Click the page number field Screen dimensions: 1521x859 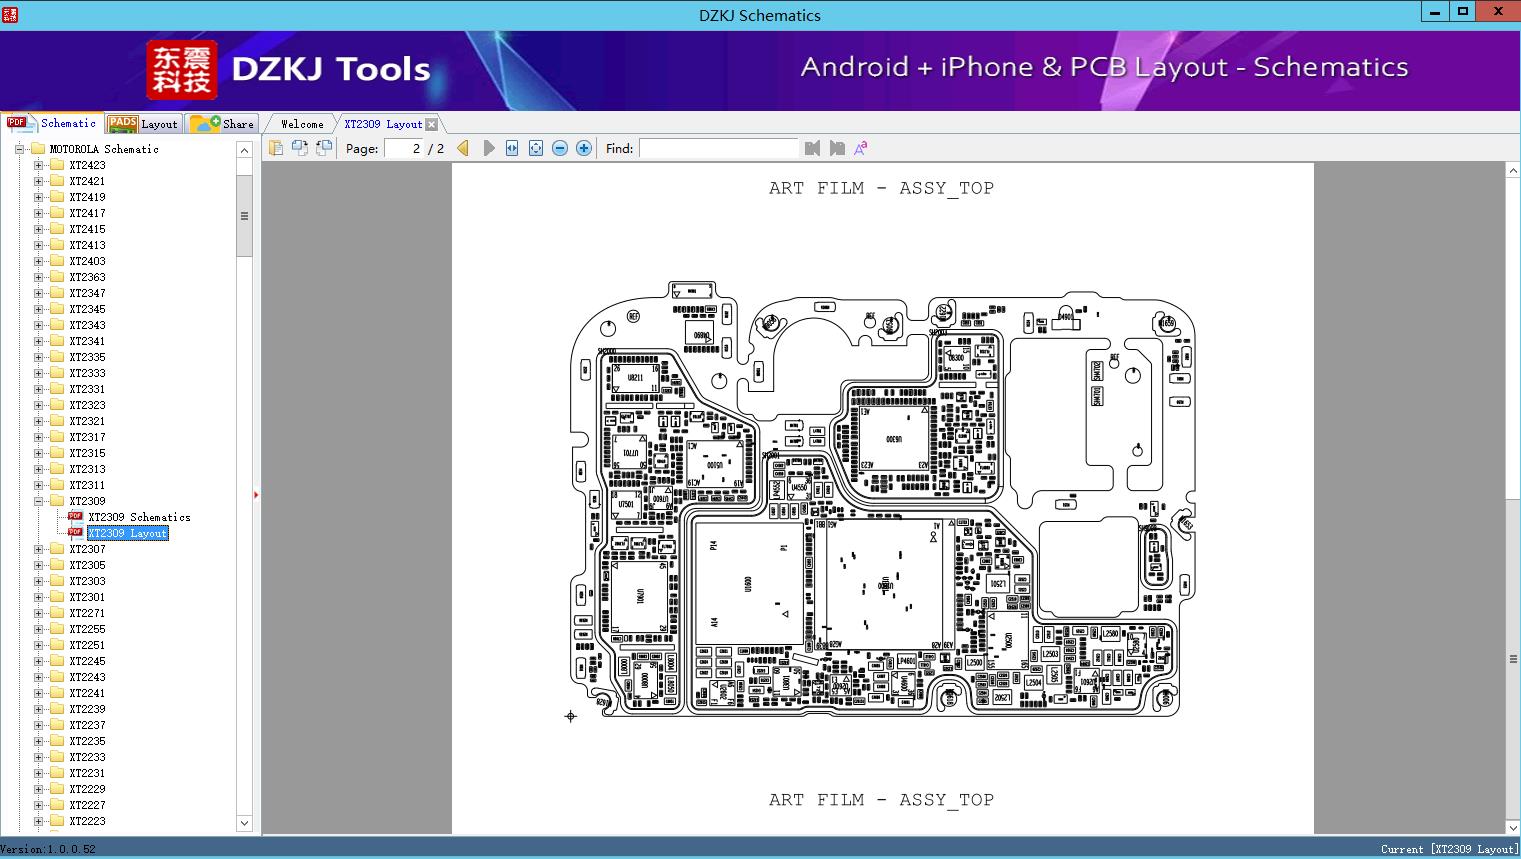point(404,148)
